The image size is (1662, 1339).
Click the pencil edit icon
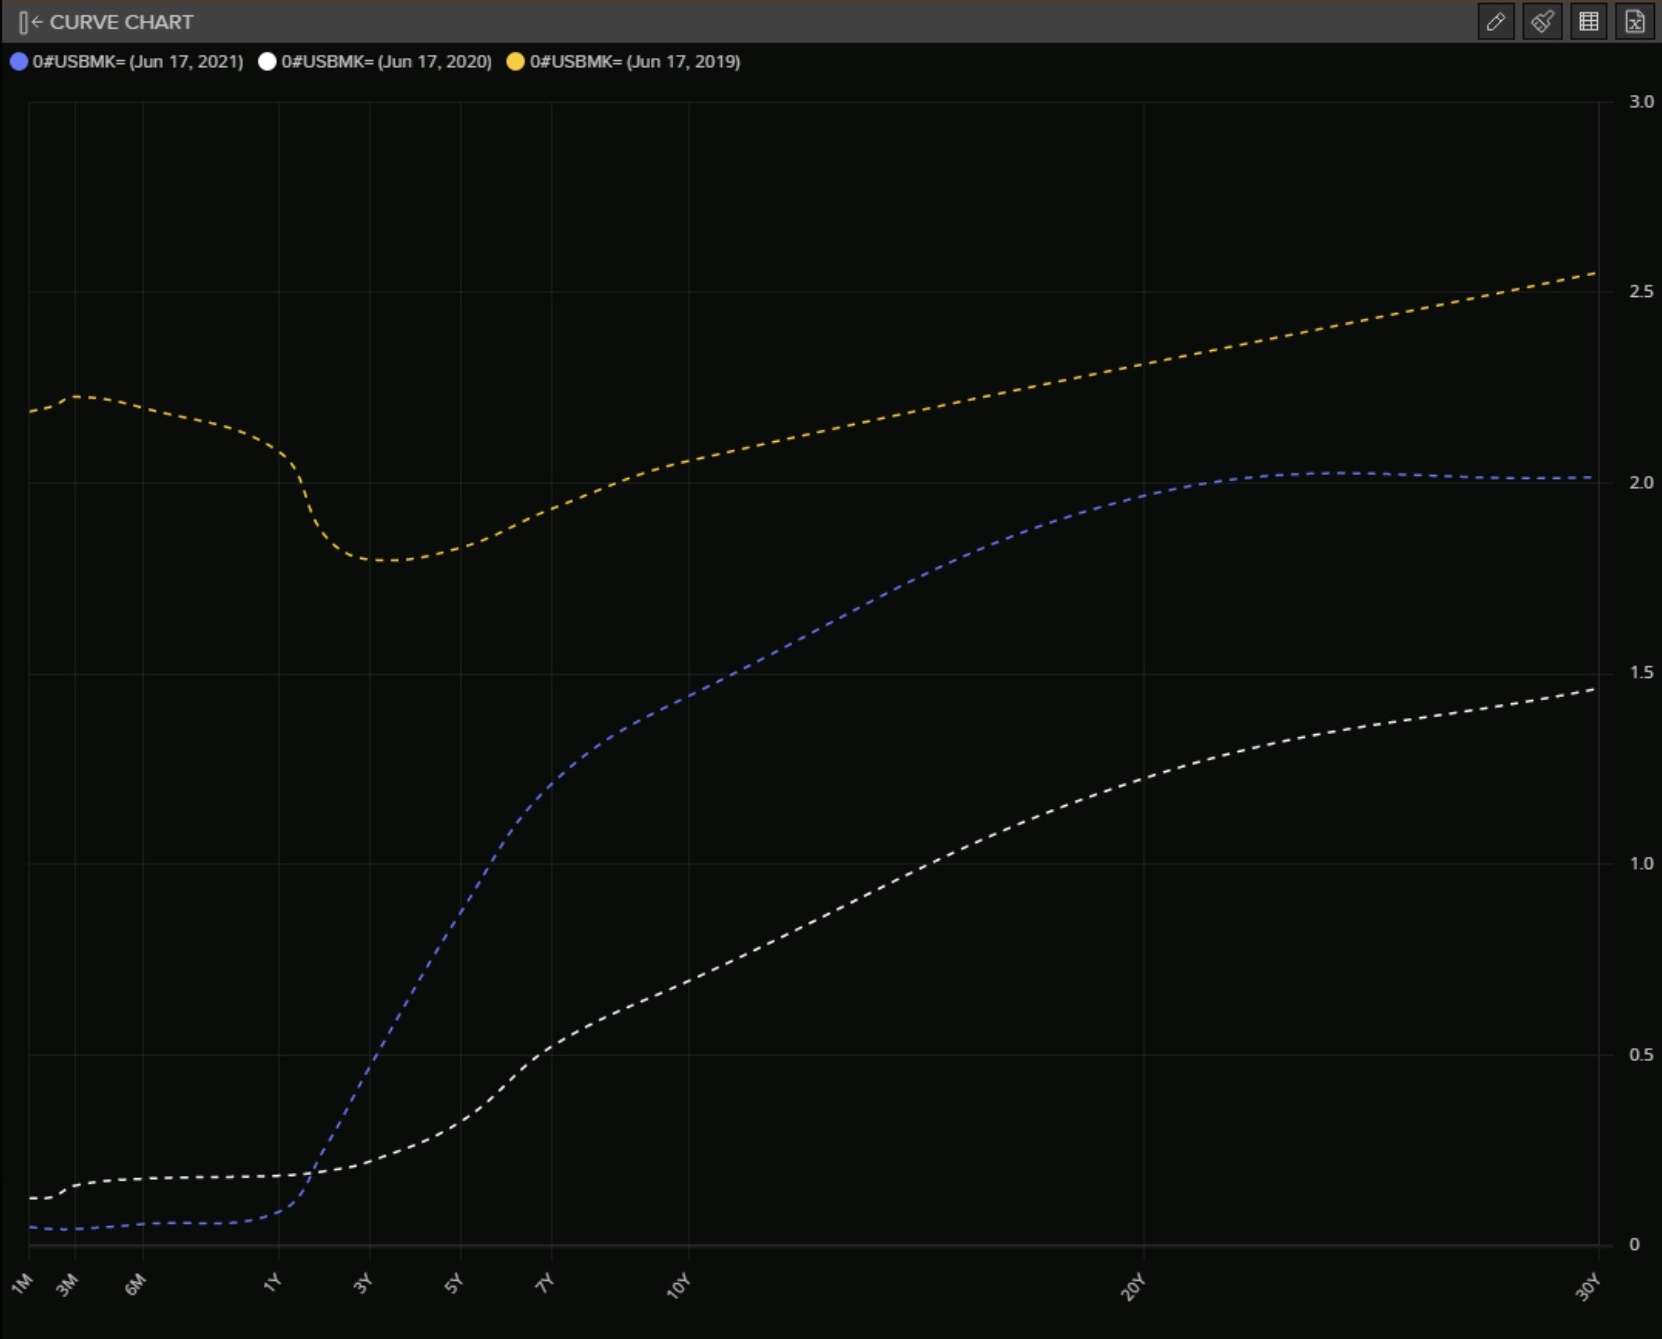(1495, 22)
